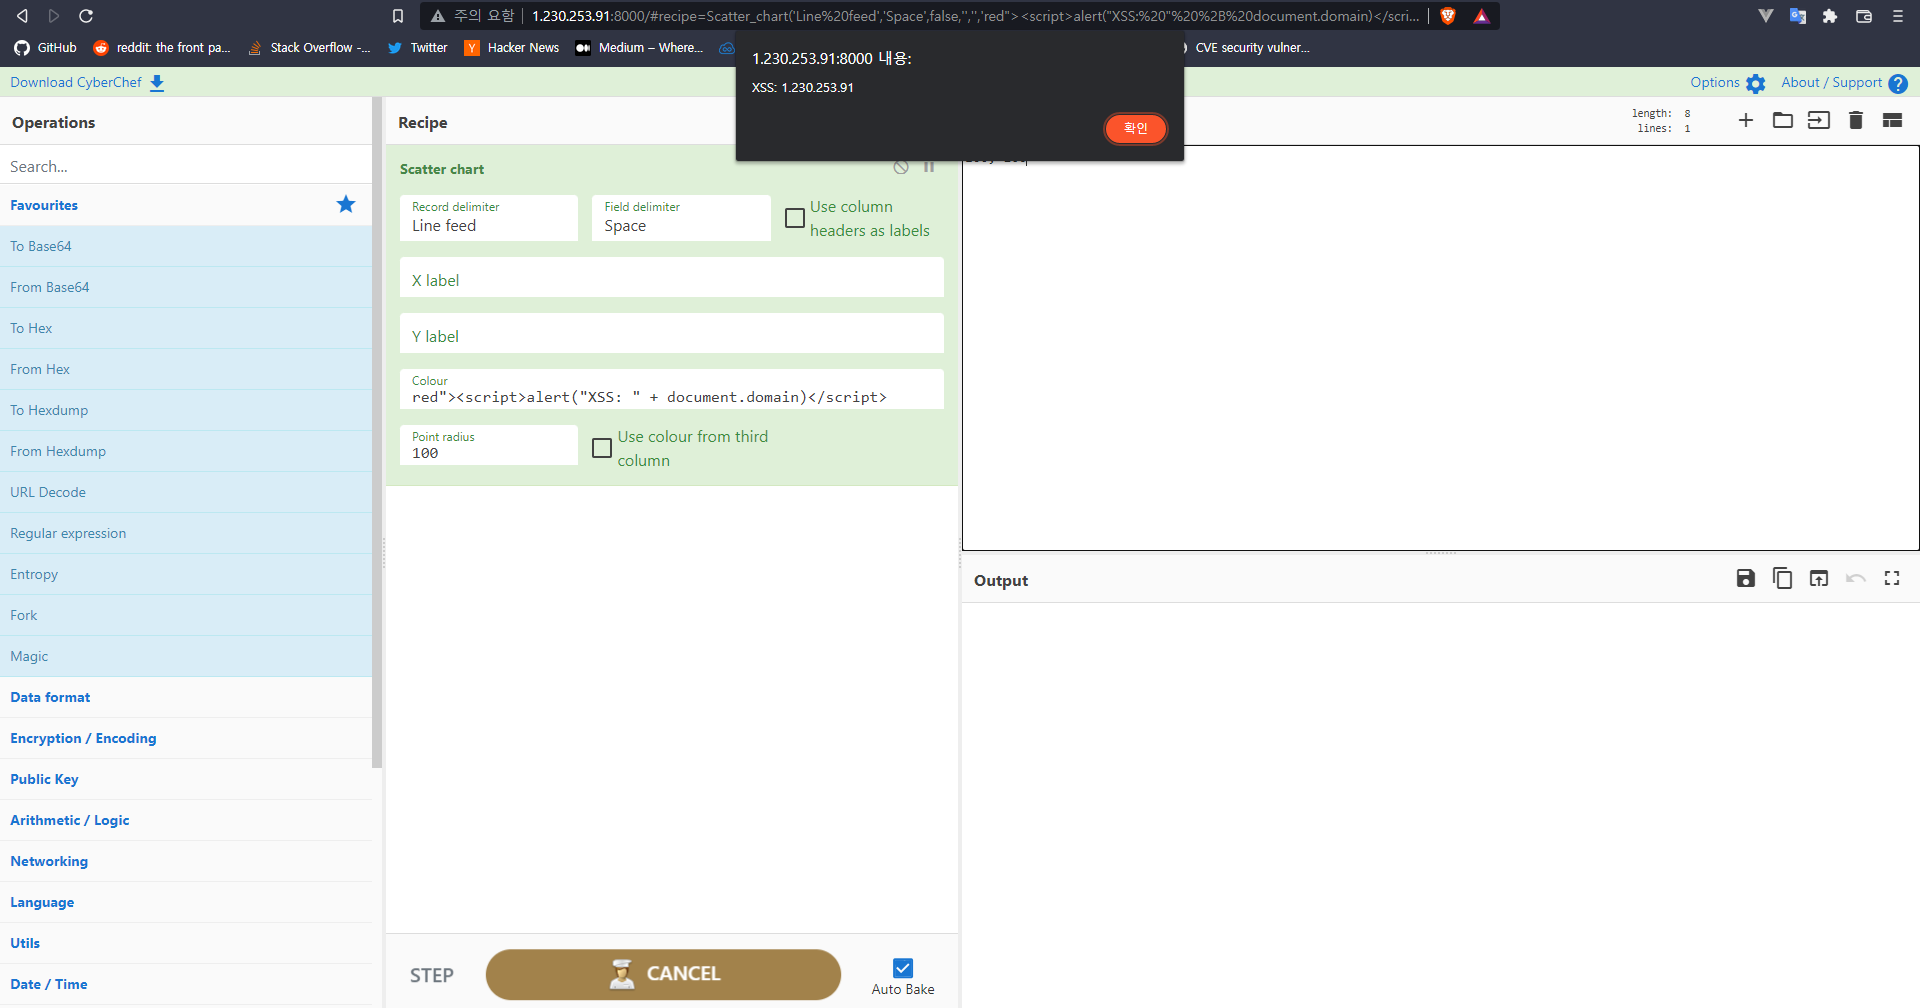
Task: Click the X label input field
Action: 672,278
